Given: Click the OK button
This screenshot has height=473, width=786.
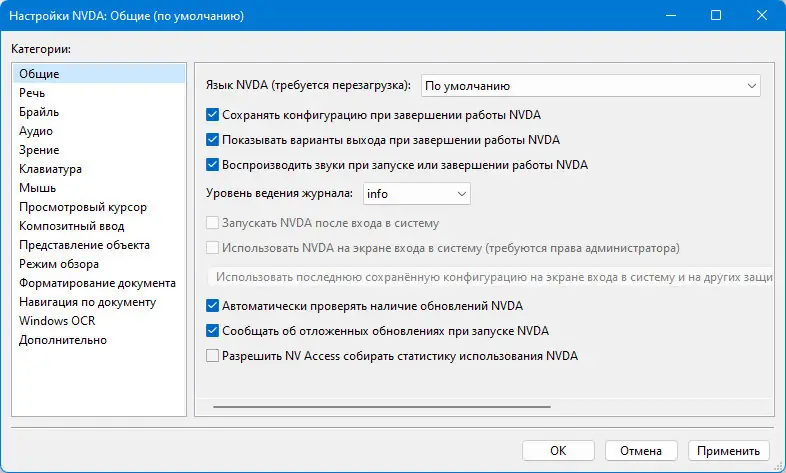Looking at the screenshot, I should 559,450.
